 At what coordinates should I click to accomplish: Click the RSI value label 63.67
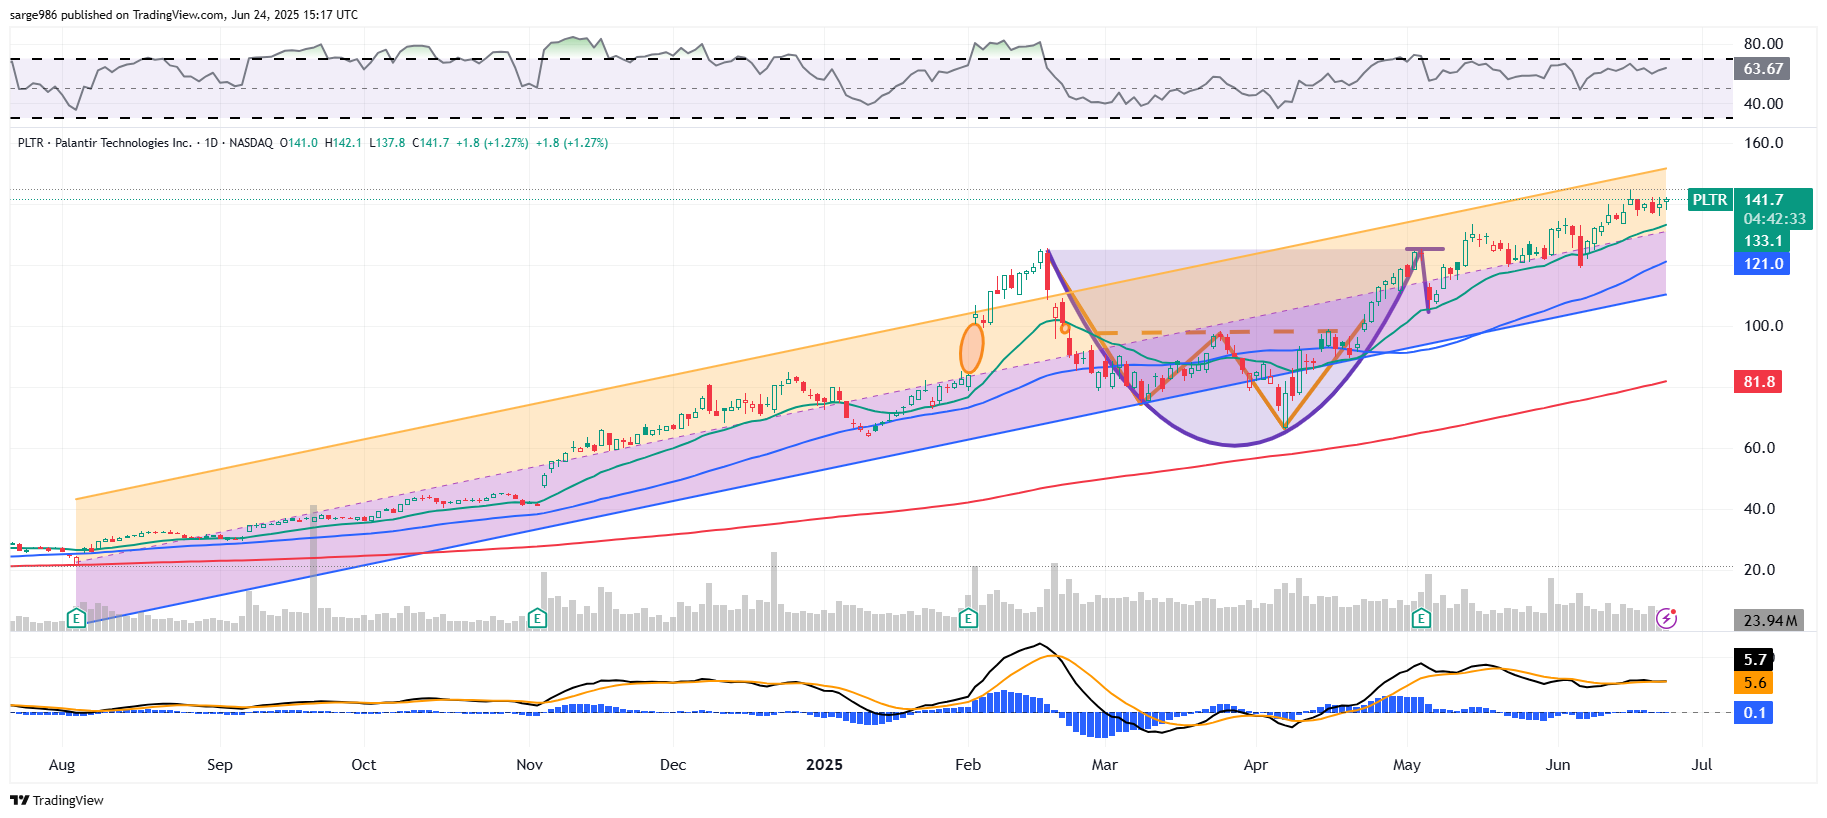[1763, 69]
